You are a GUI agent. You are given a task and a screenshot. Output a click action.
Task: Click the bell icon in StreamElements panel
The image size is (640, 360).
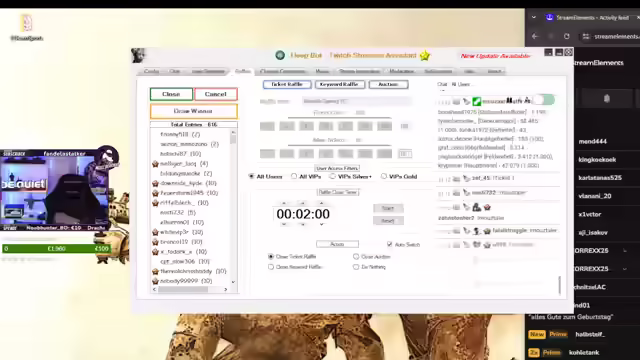[607, 98]
